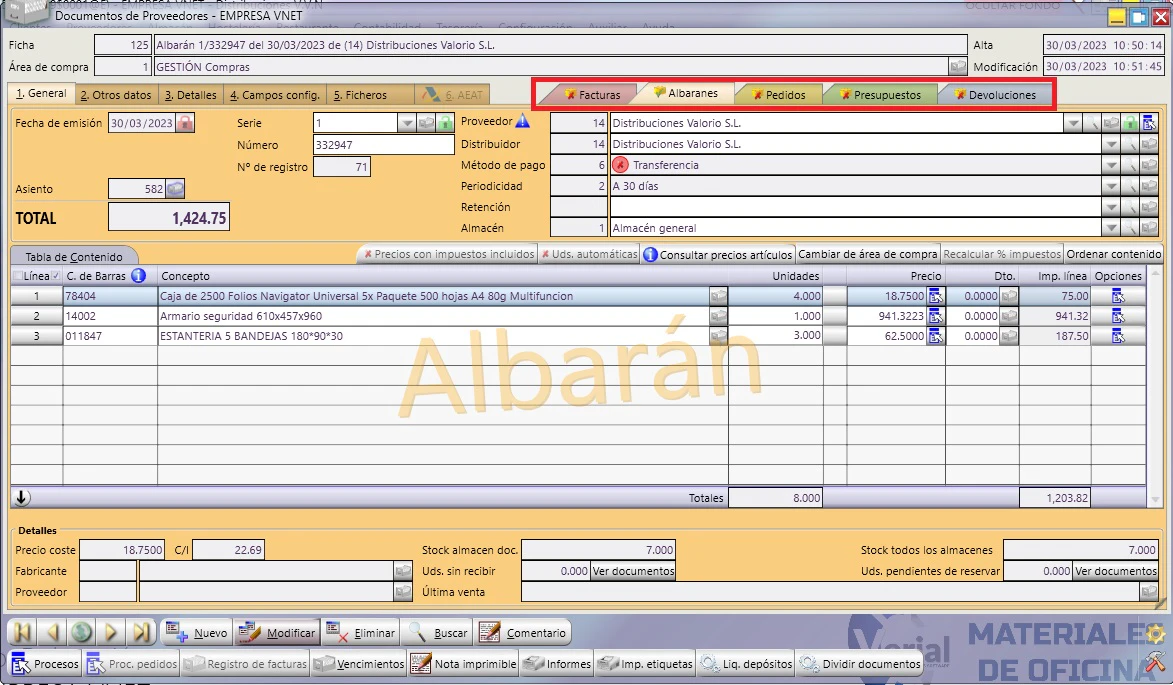Expand the Serie dropdown
Viewport: 1173px width, 685px height.
pyautogui.click(x=406, y=123)
